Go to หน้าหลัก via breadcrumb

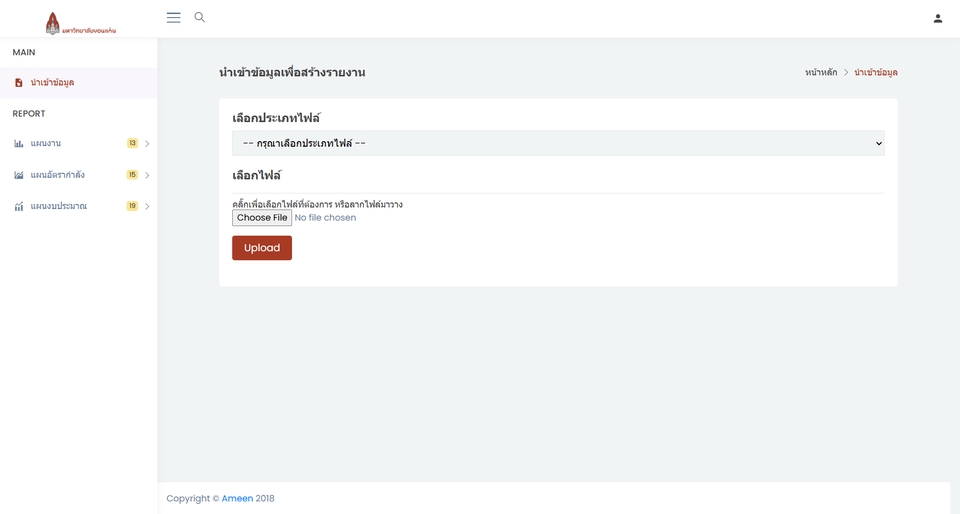tap(820, 73)
